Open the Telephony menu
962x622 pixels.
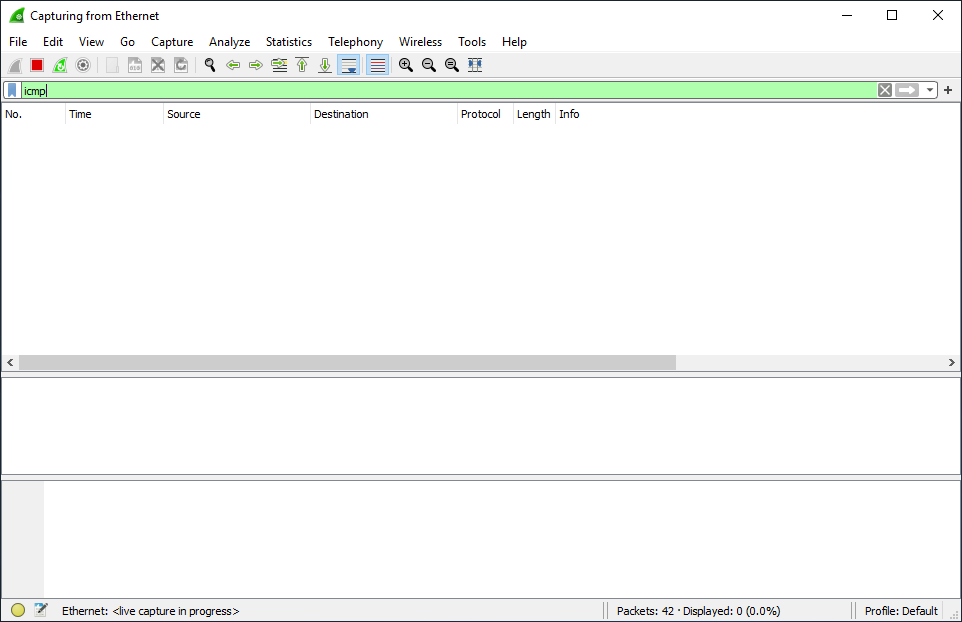(356, 42)
